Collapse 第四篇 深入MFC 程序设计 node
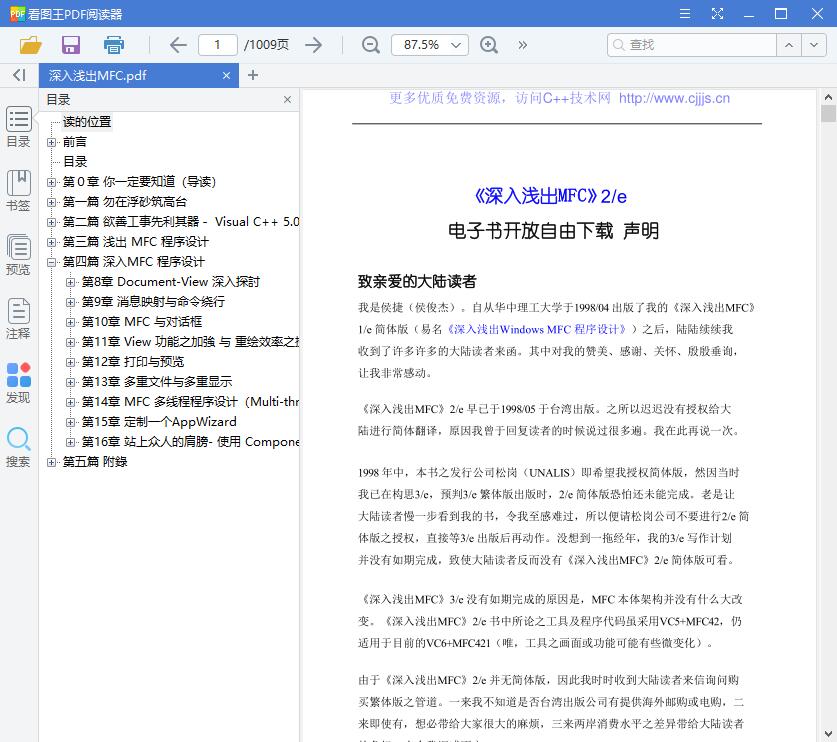The width and height of the screenshot is (837, 742). (51, 262)
